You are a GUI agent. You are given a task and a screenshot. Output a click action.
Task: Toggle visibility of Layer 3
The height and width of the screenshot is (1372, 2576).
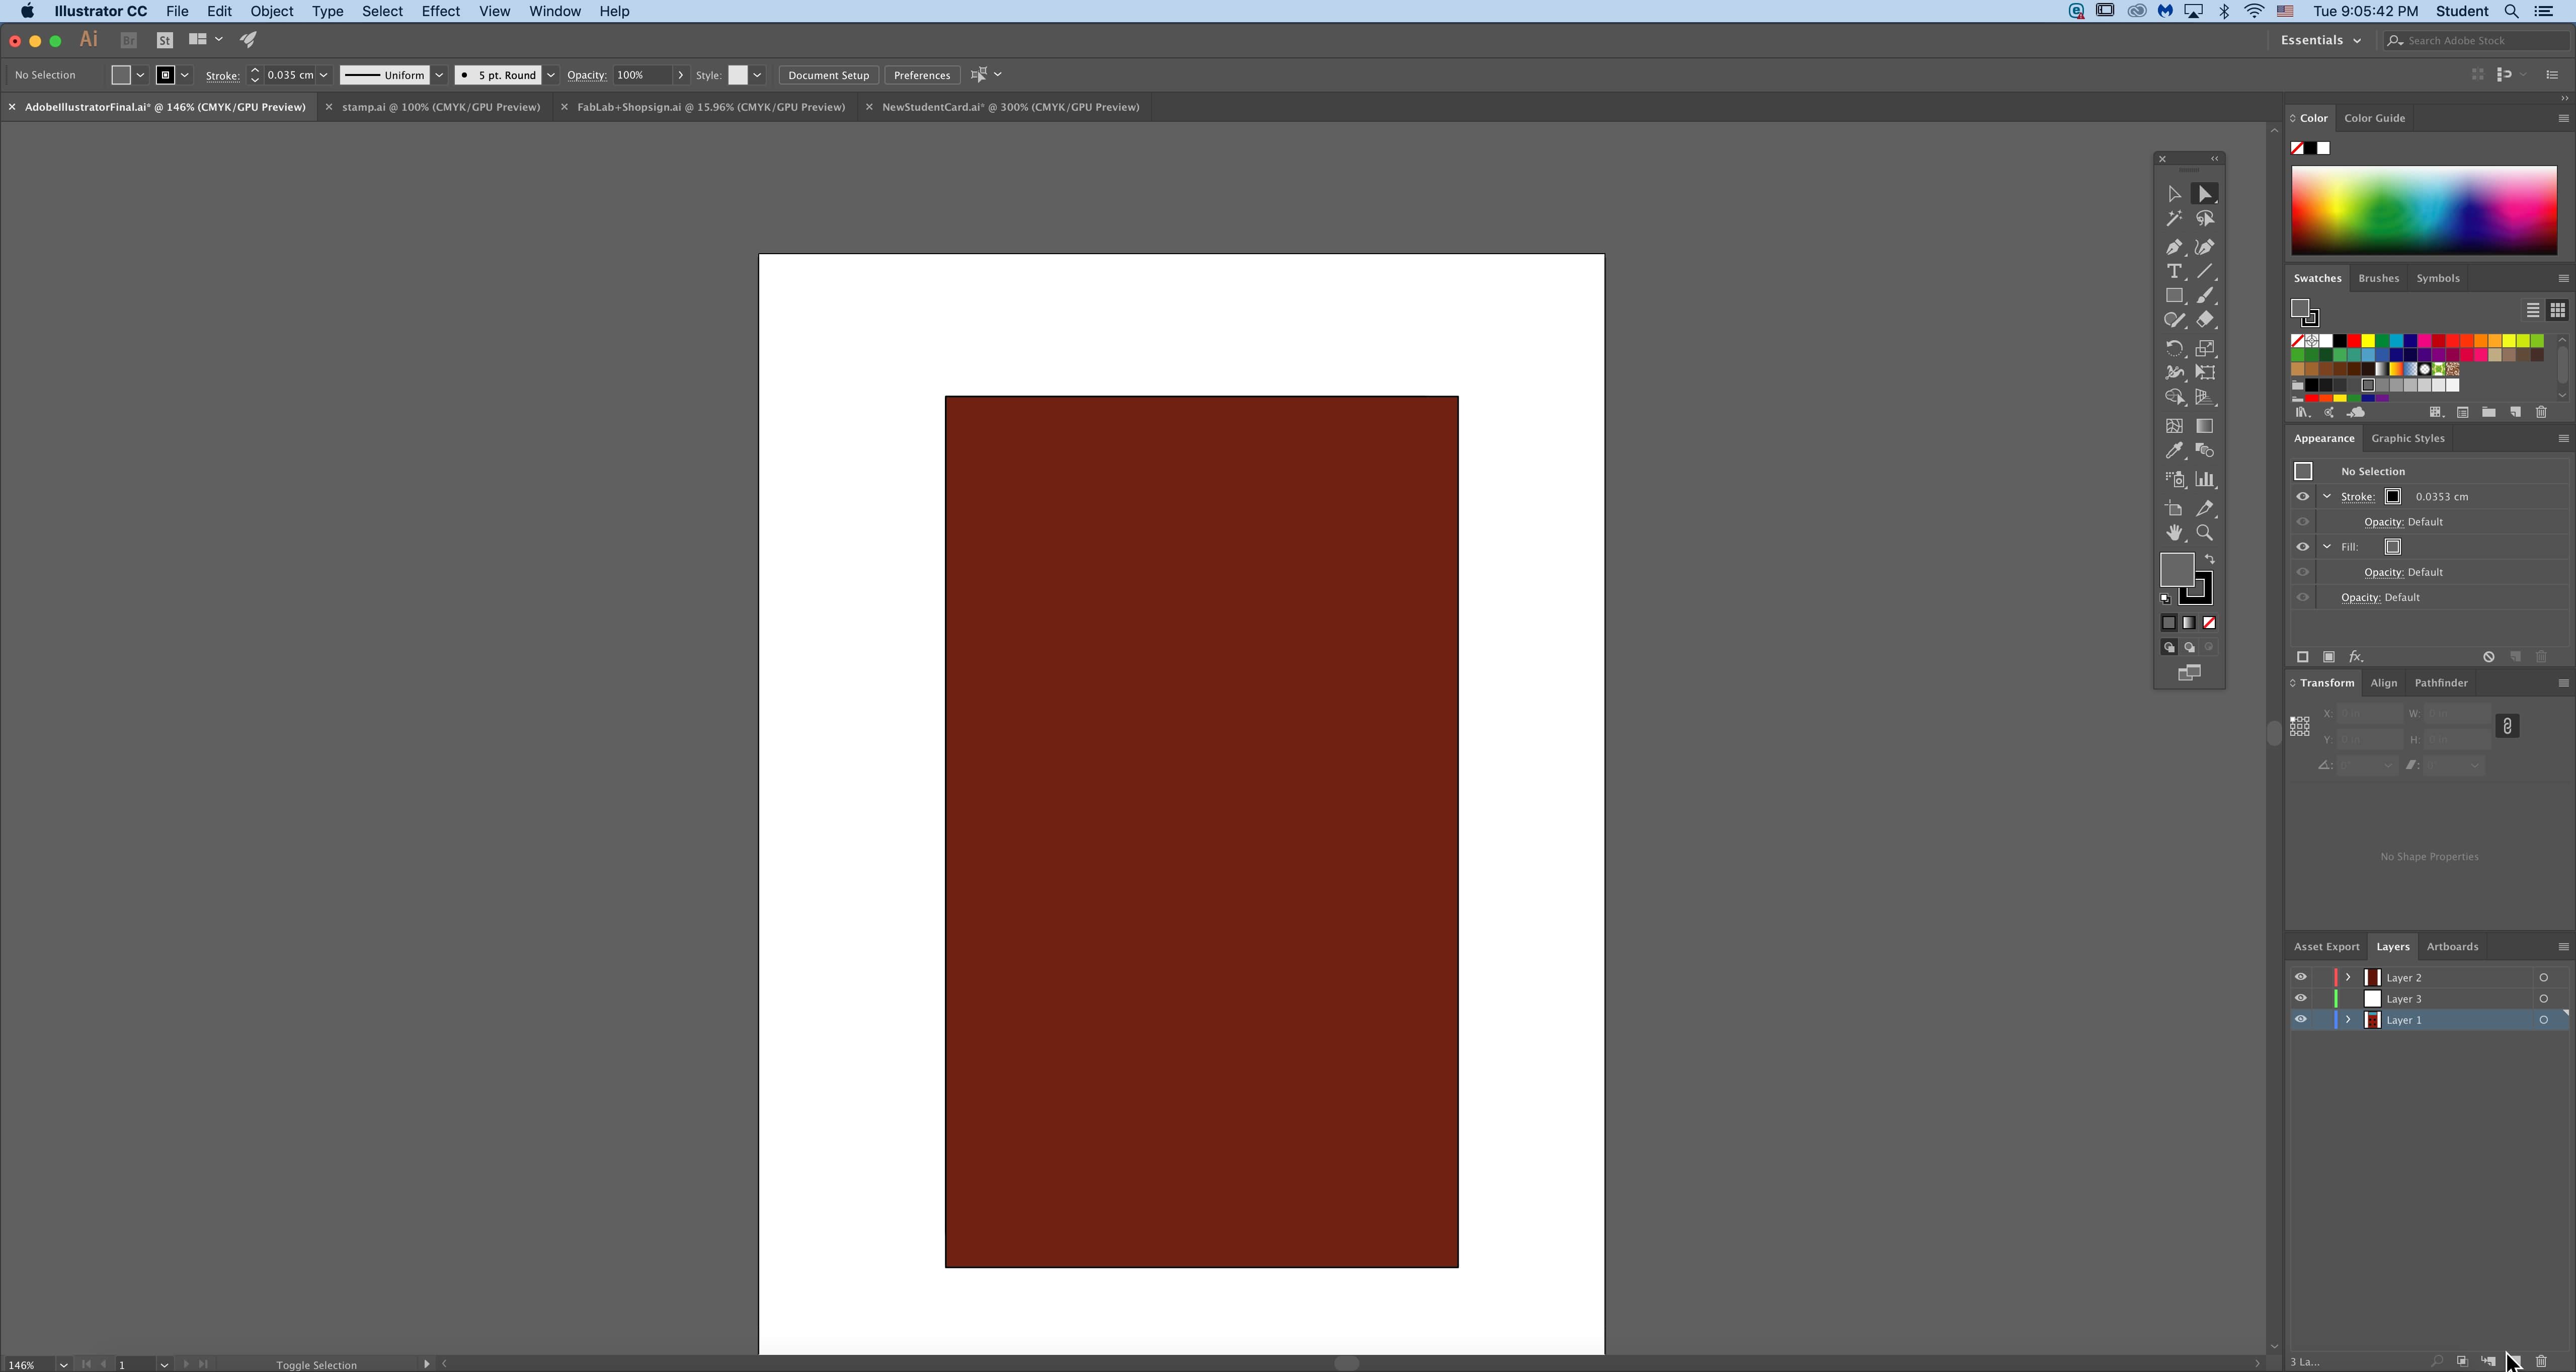pos(2301,998)
